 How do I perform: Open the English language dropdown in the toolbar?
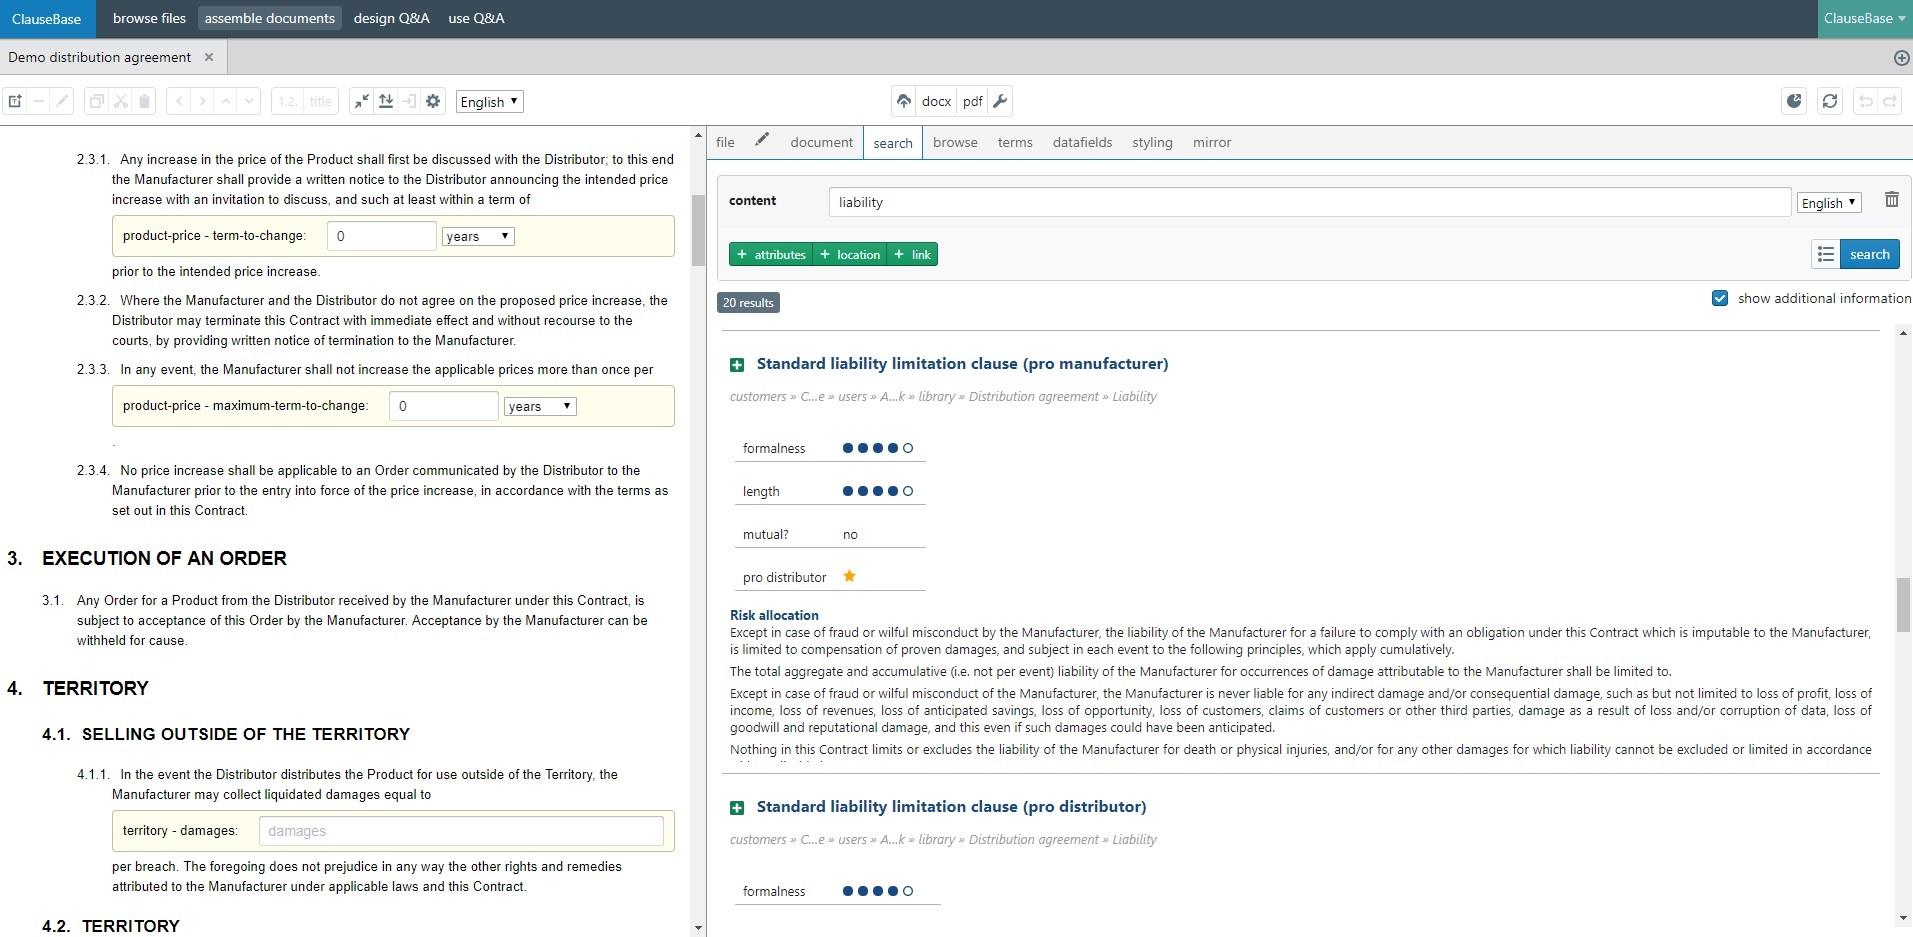489,101
